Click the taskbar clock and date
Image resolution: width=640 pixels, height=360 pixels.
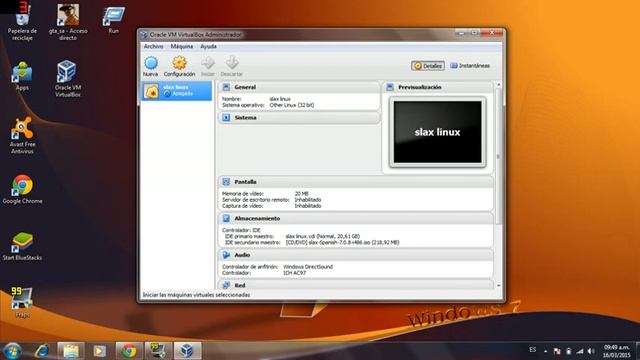click(x=617, y=351)
